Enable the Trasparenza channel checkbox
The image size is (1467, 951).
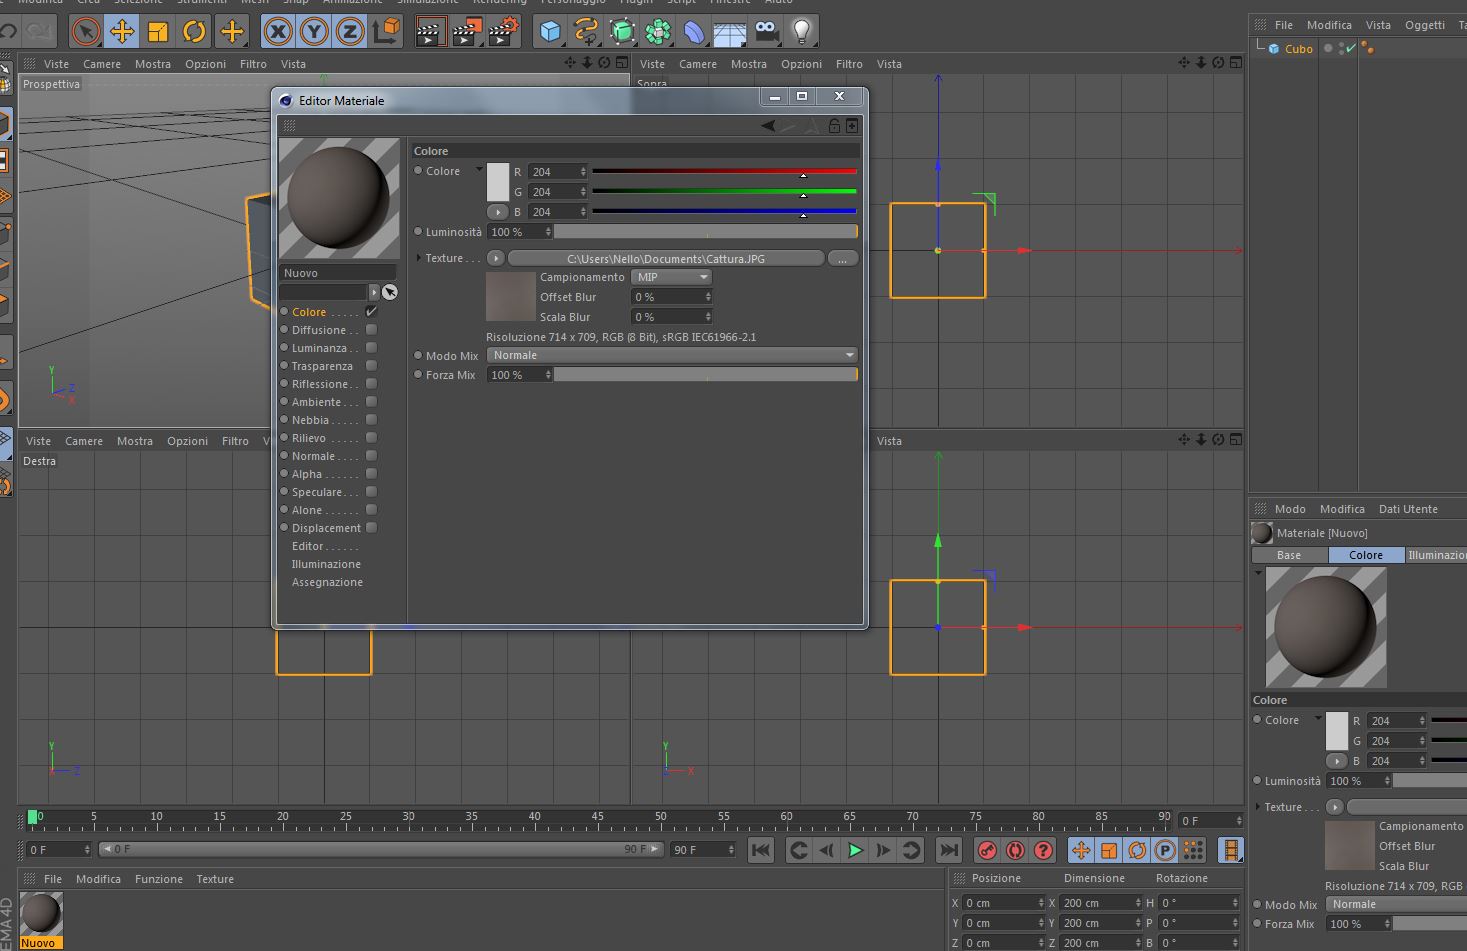point(371,366)
